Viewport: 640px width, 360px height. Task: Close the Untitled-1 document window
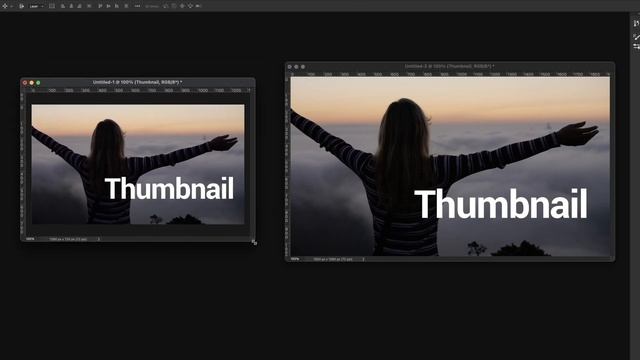[25, 82]
